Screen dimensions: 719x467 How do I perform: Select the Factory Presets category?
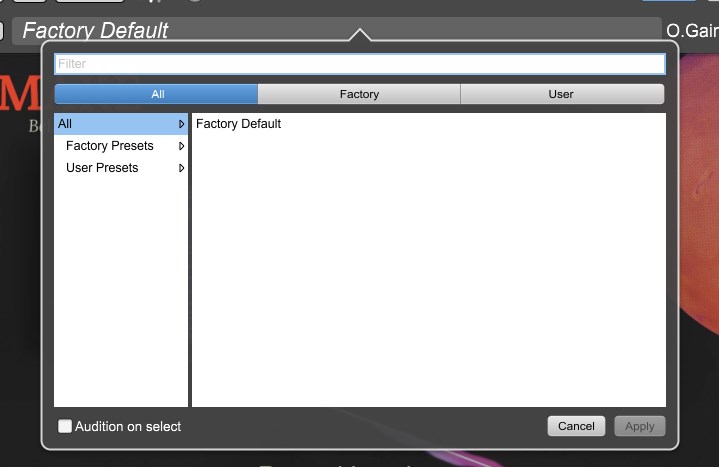pos(109,146)
